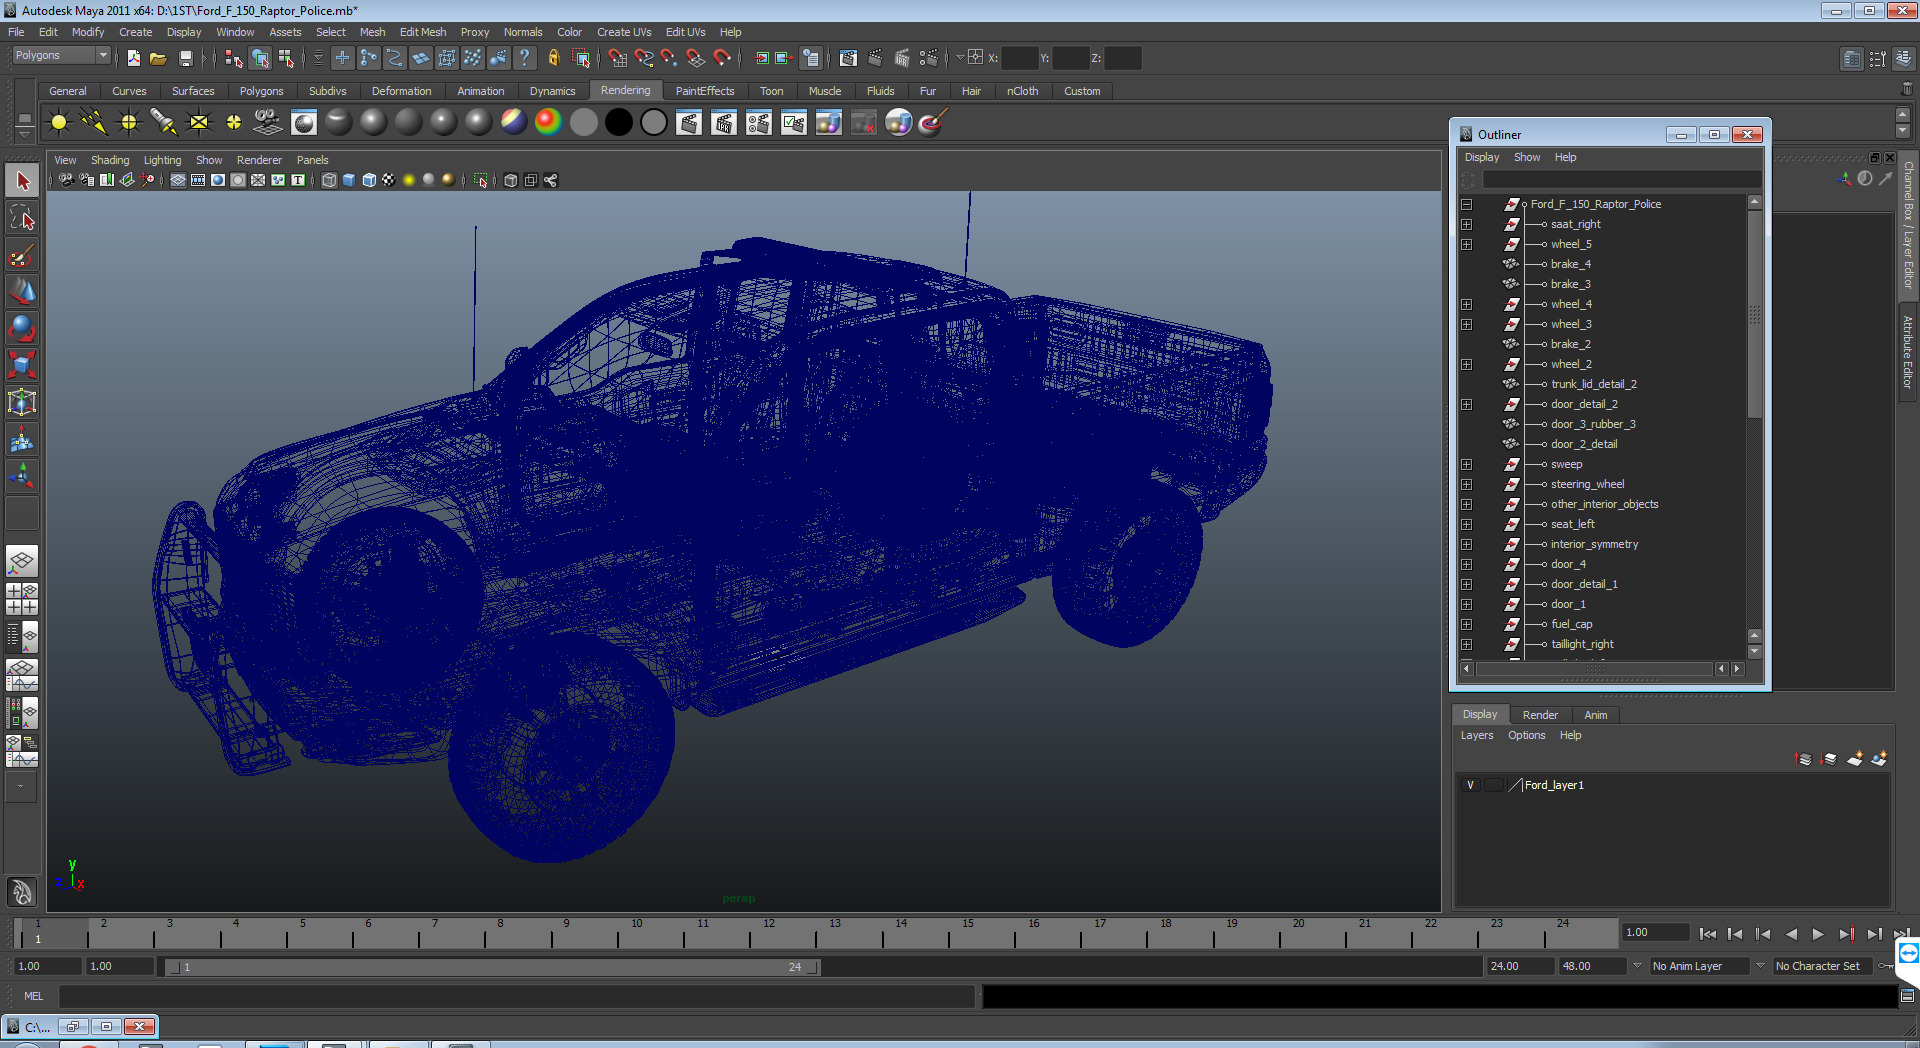Viewport: 1920px width, 1048px height.
Task: Select trunk_lid_detail_2 in the Outliner
Action: coord(1593,384)
